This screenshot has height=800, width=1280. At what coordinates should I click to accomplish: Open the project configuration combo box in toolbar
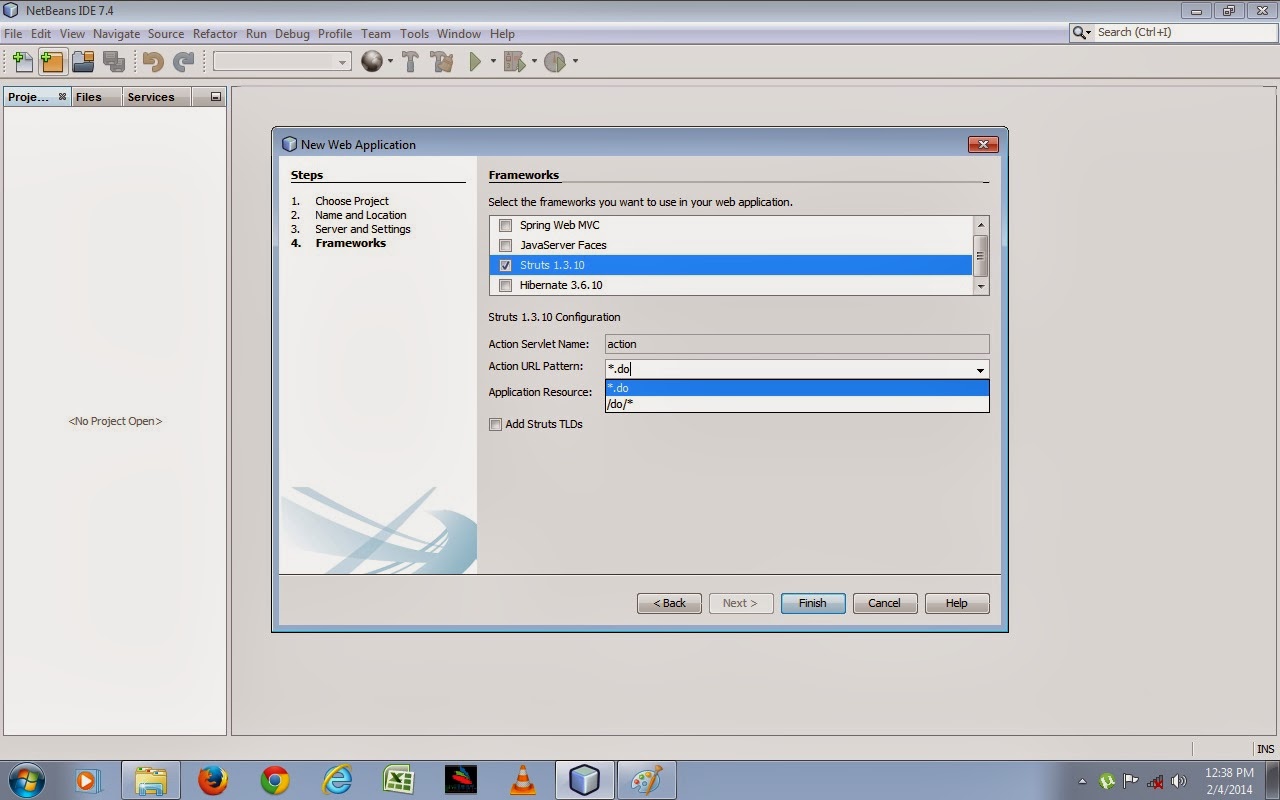[282, 62]
